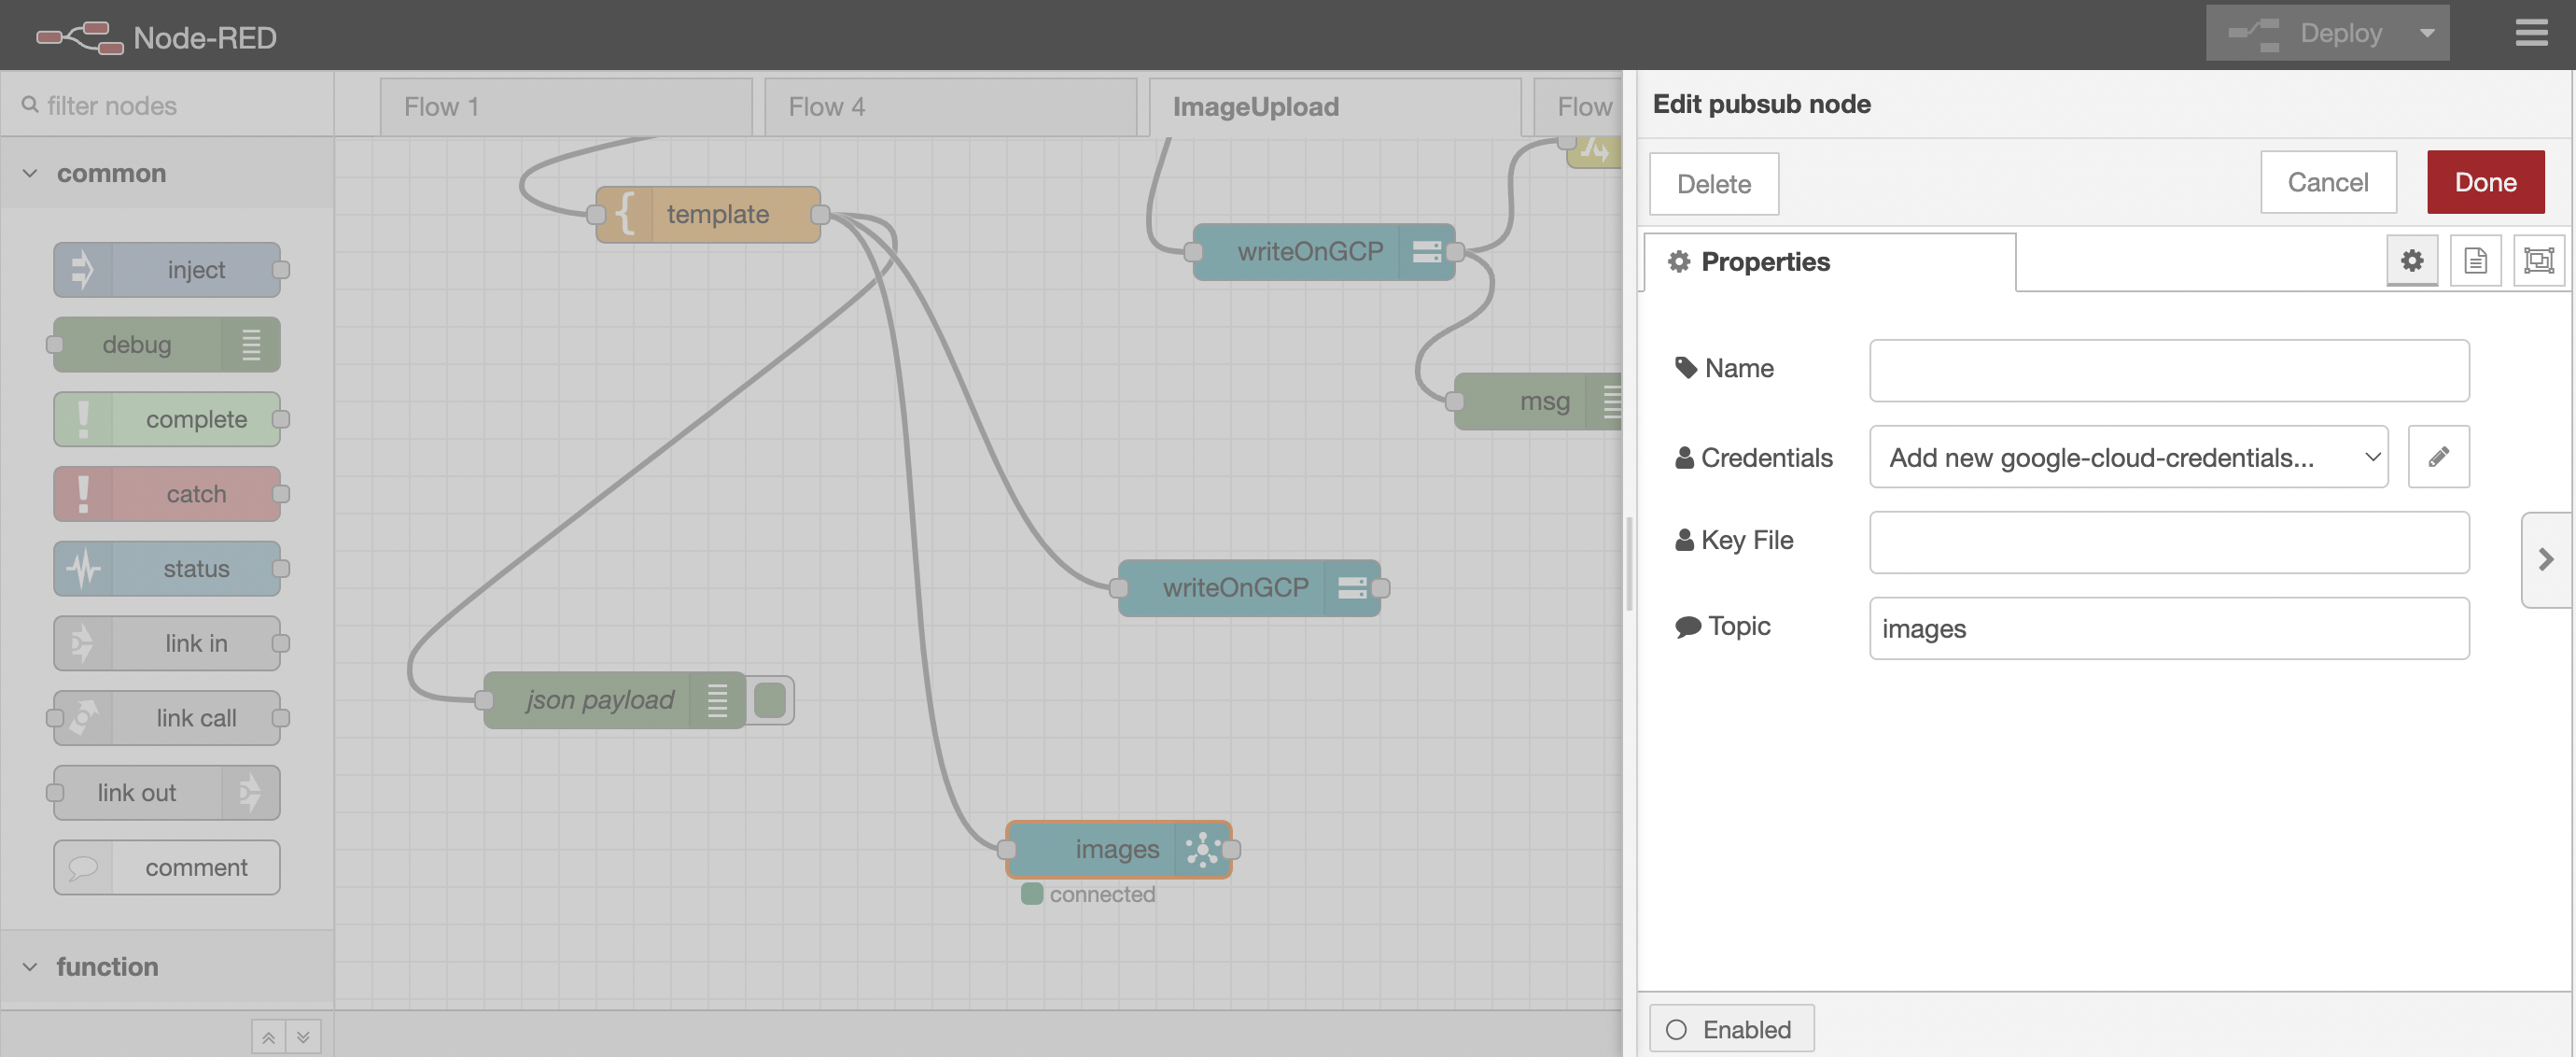
Task: Click the Key File input field
Action: 2169,543
